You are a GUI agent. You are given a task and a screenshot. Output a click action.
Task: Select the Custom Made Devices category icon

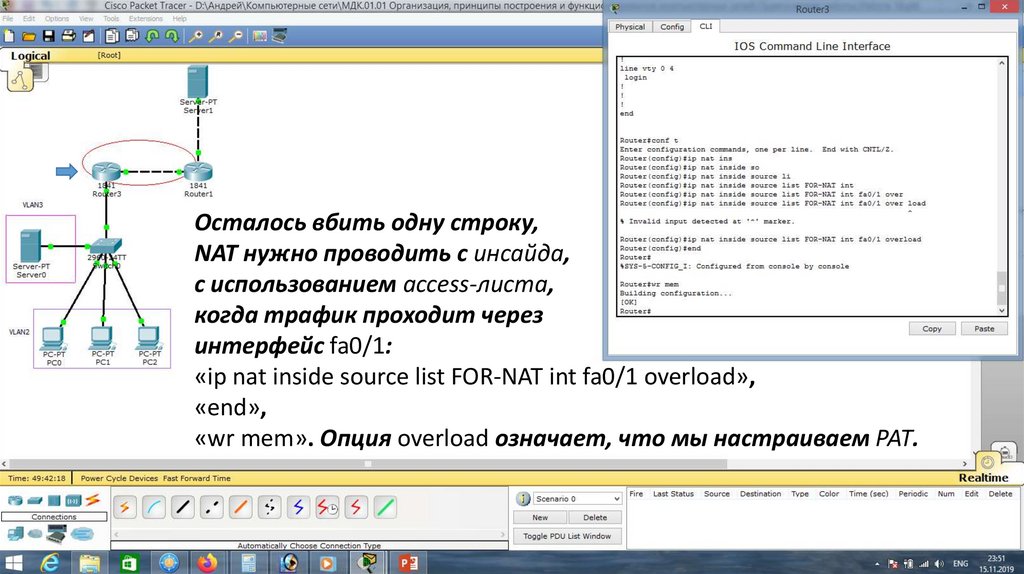[57, 535]
